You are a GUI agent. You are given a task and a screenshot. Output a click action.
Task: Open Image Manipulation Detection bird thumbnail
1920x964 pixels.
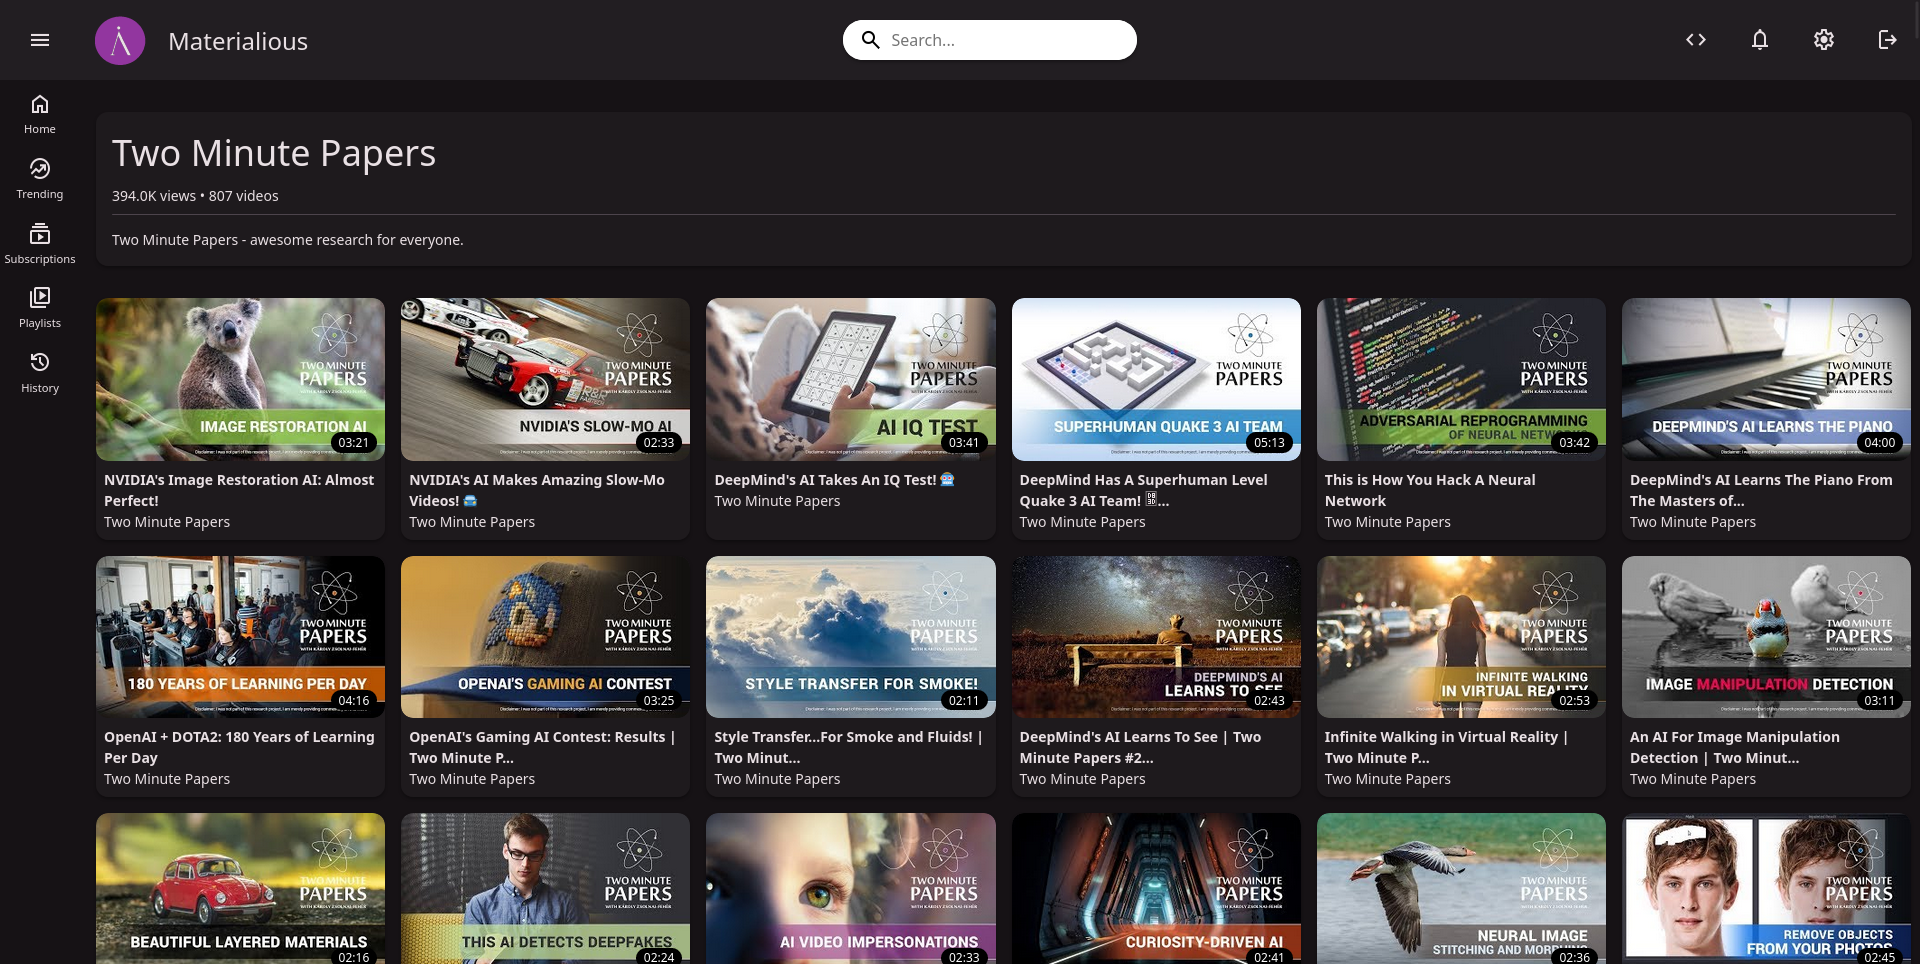pyautogui.click(x=1766, y=637)
